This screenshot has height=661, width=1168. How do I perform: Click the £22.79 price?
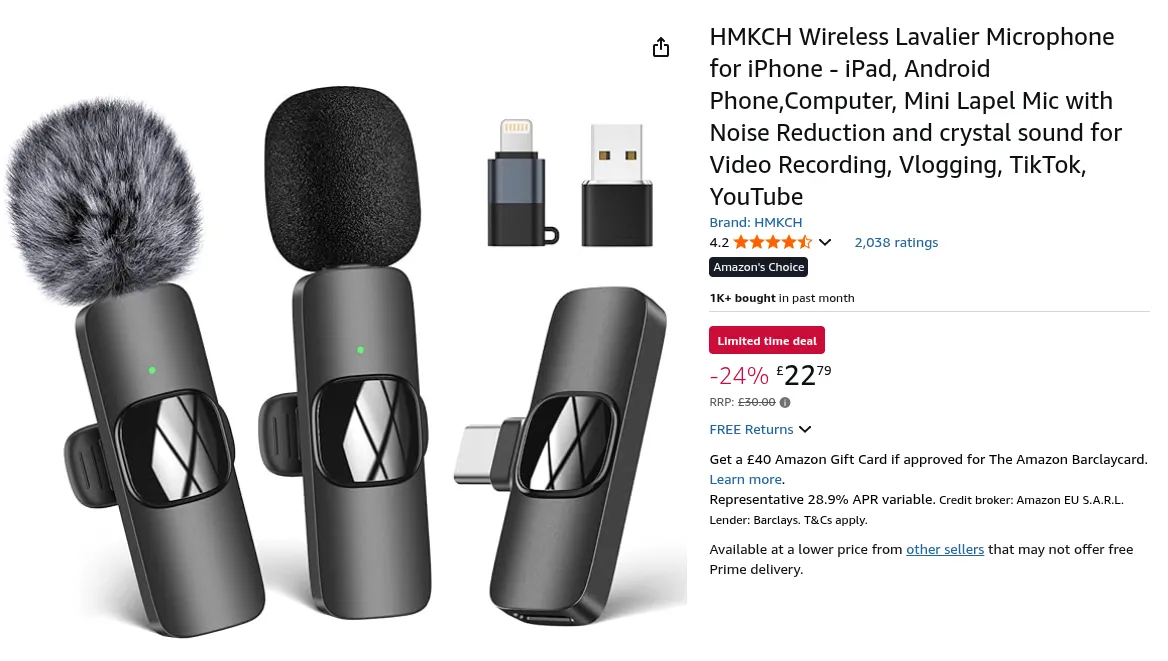(804, 375)
